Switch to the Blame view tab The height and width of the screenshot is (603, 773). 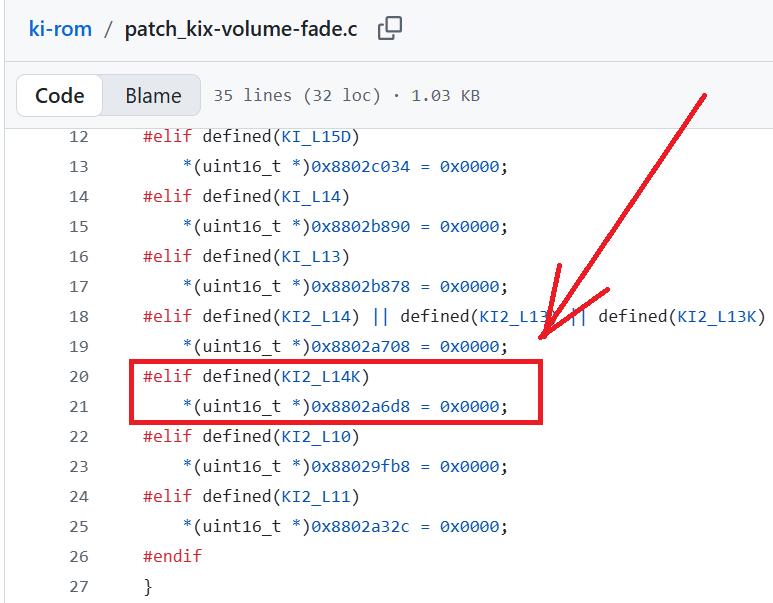tap(153, 95)
